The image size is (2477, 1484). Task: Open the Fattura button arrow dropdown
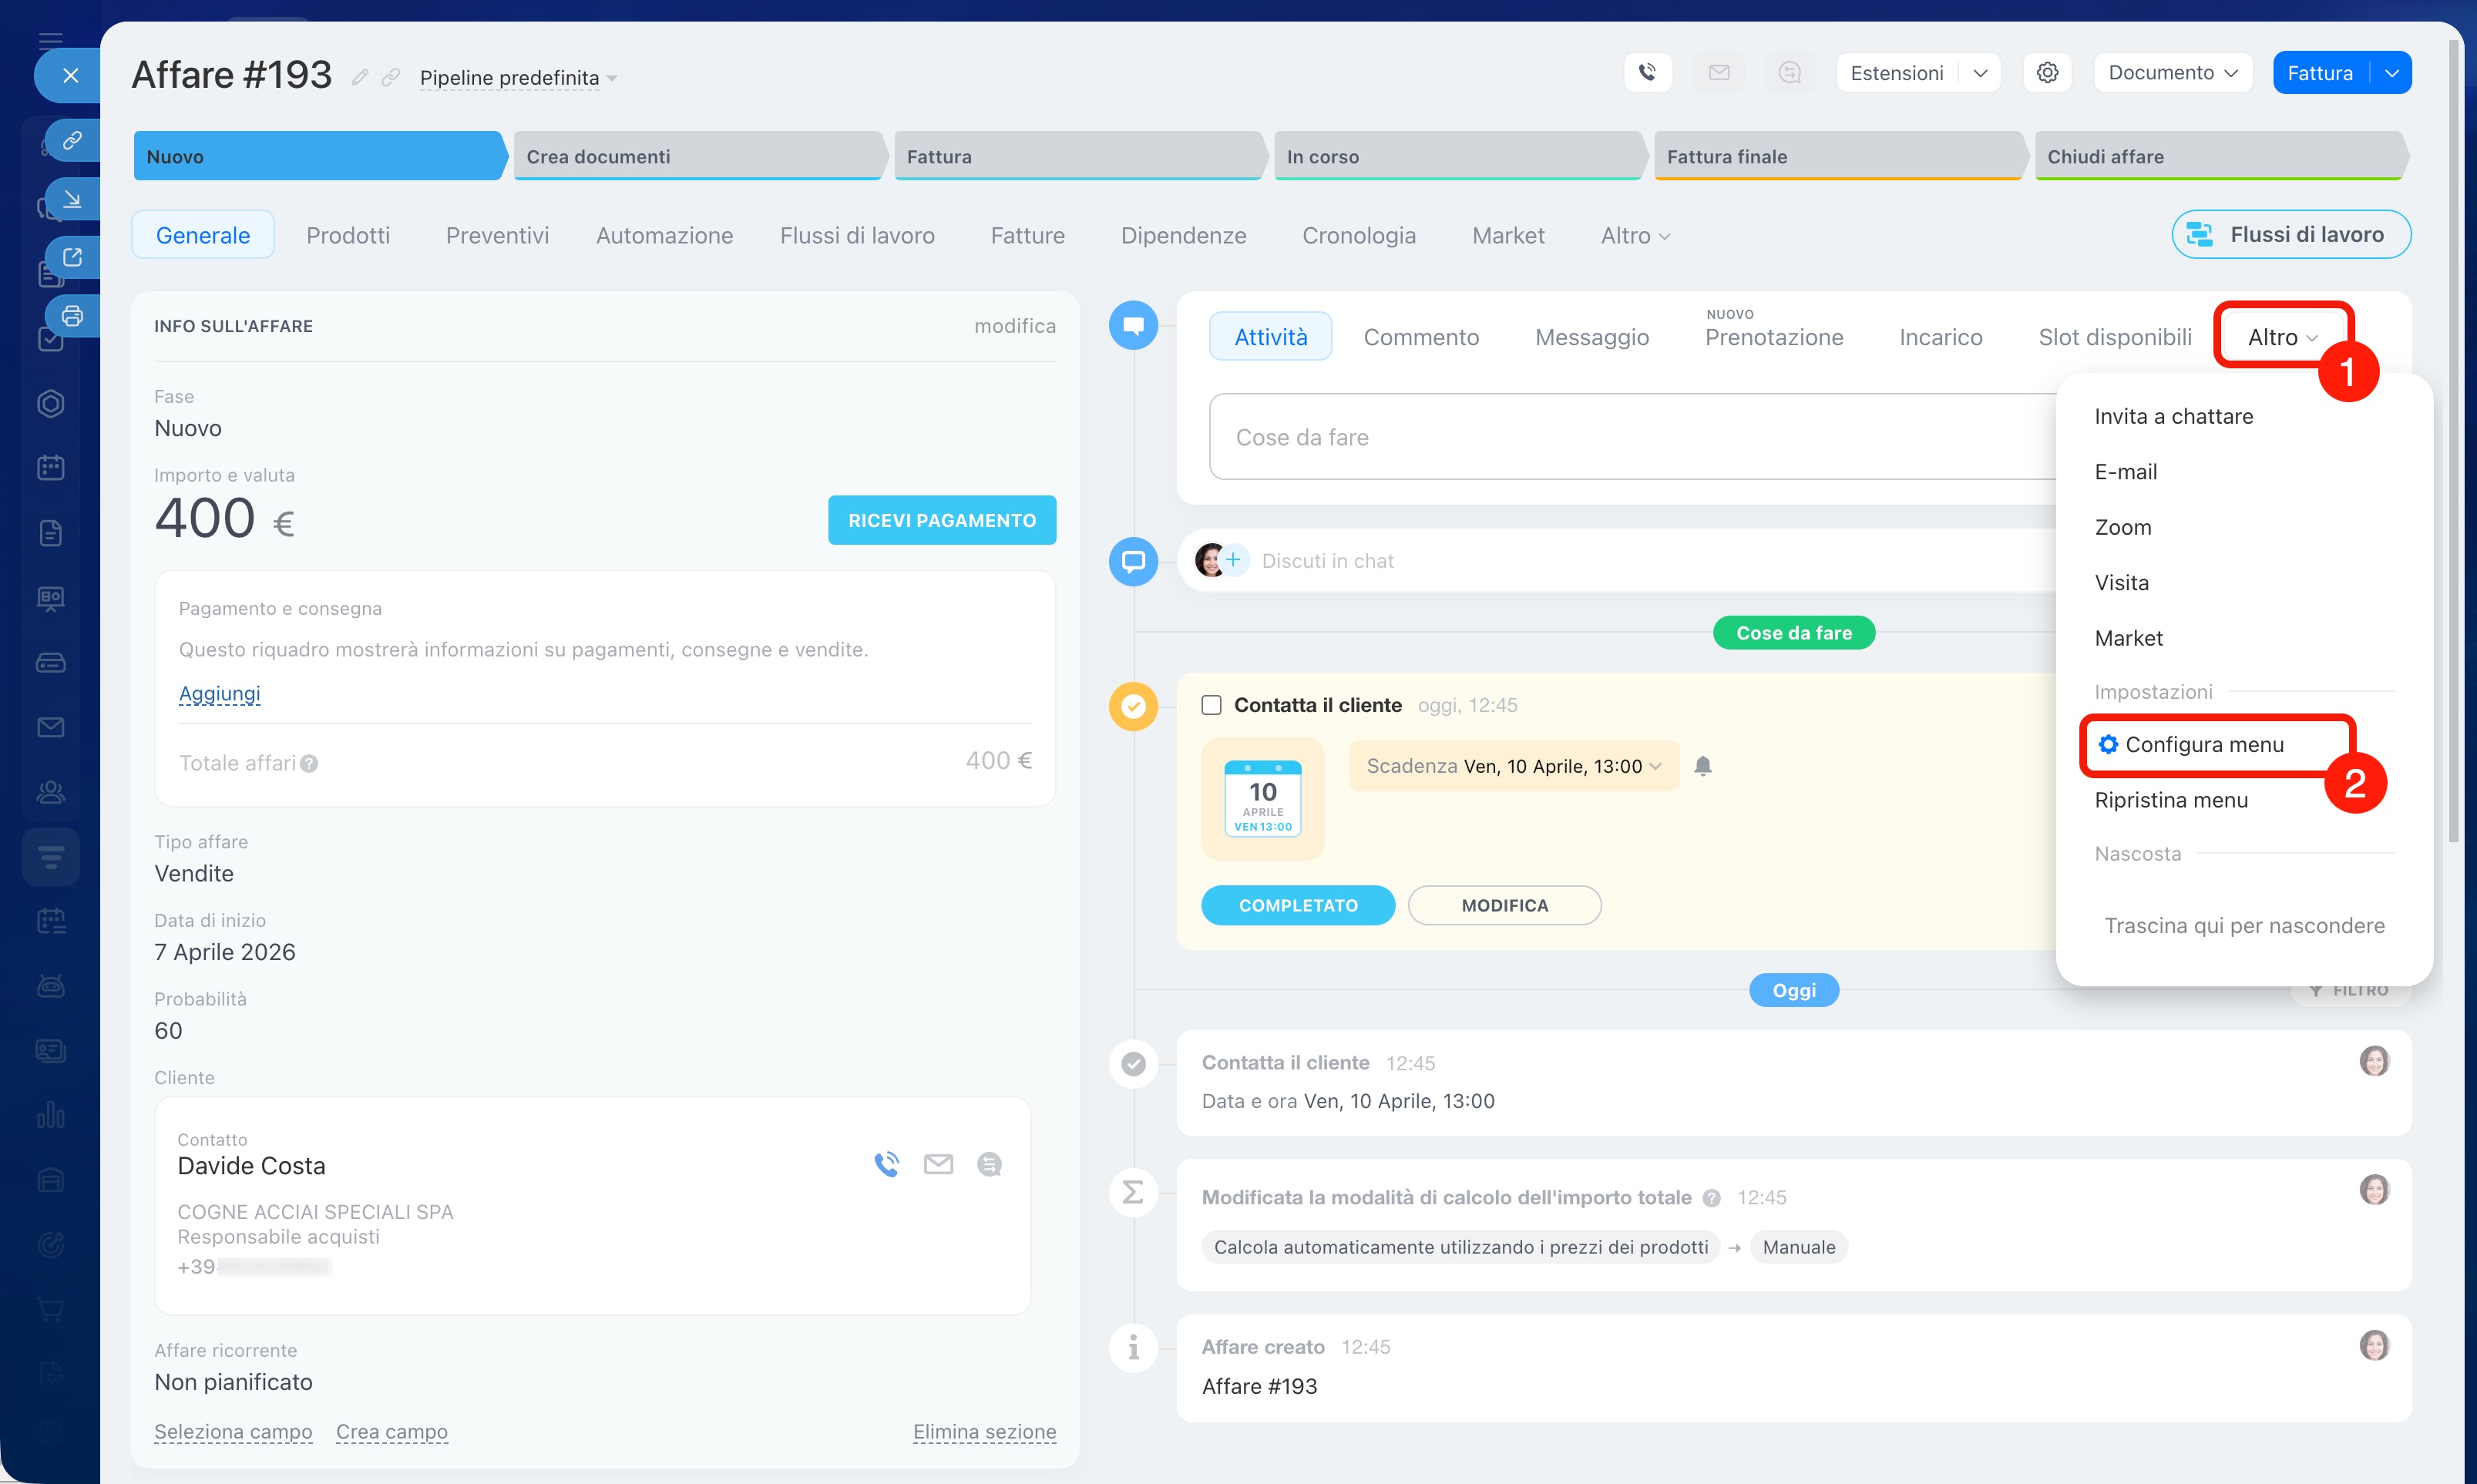2391,73
